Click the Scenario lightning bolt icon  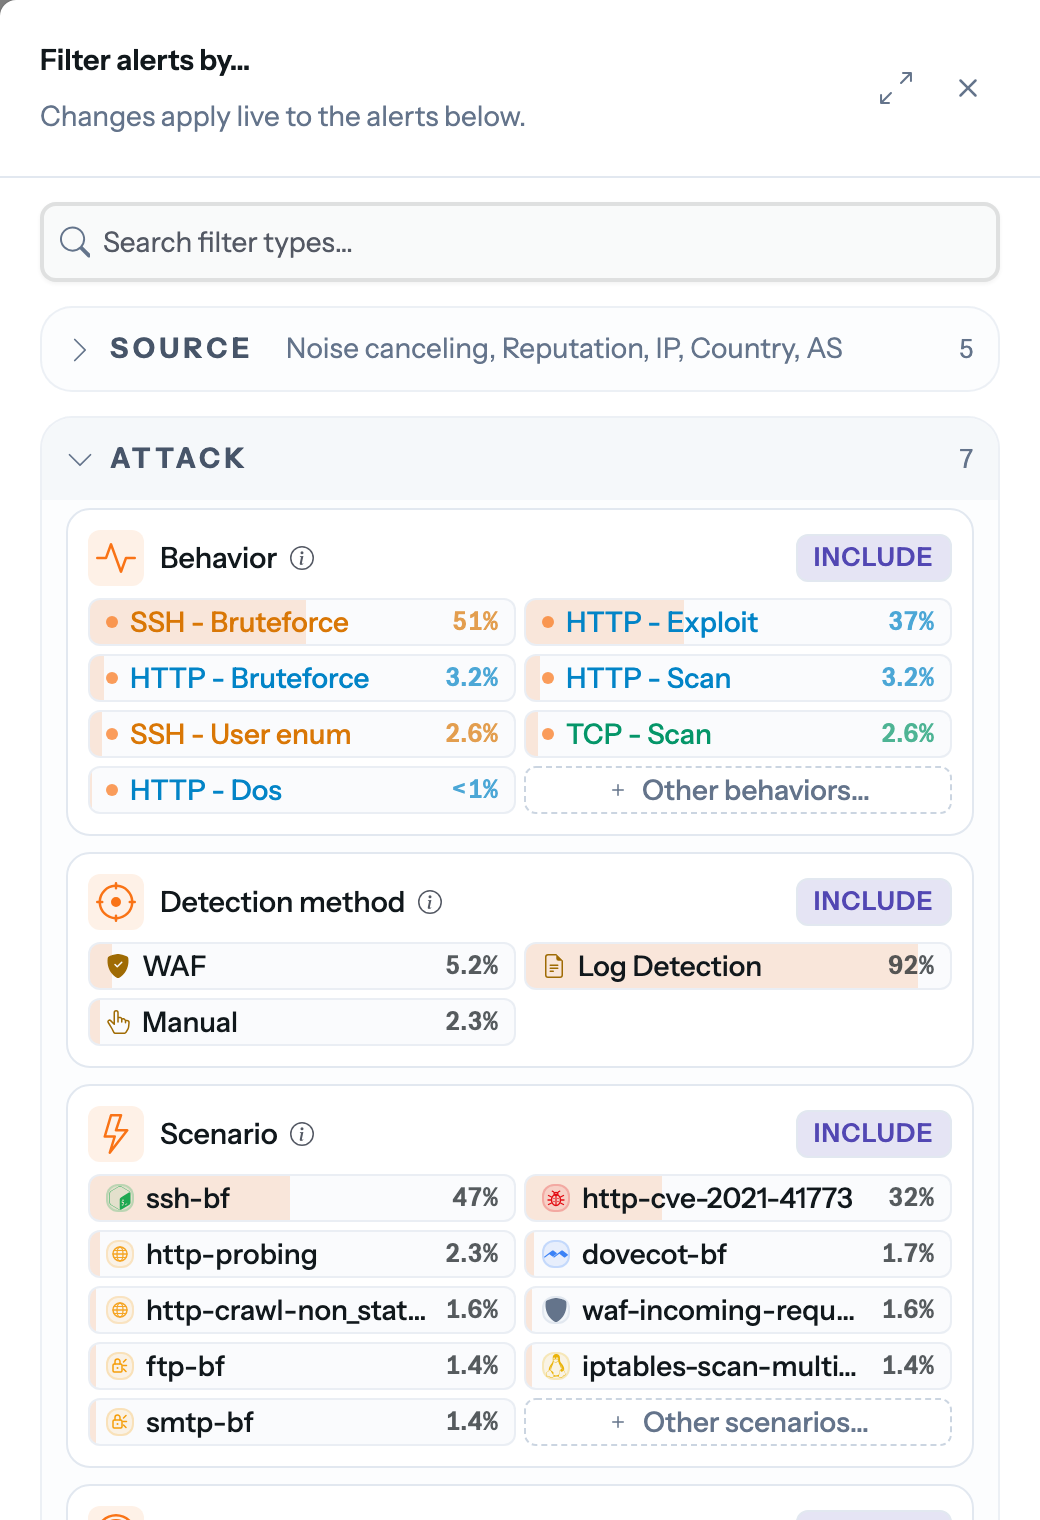point(116,1134)
